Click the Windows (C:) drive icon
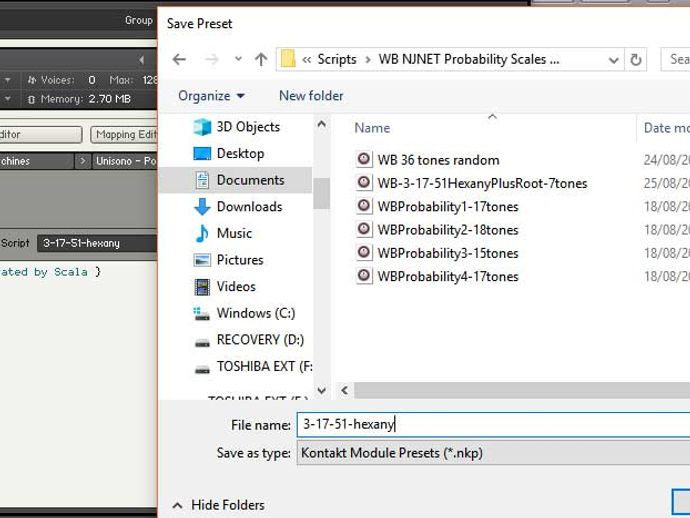Screen dimensions: 690x518 point(202,313)
